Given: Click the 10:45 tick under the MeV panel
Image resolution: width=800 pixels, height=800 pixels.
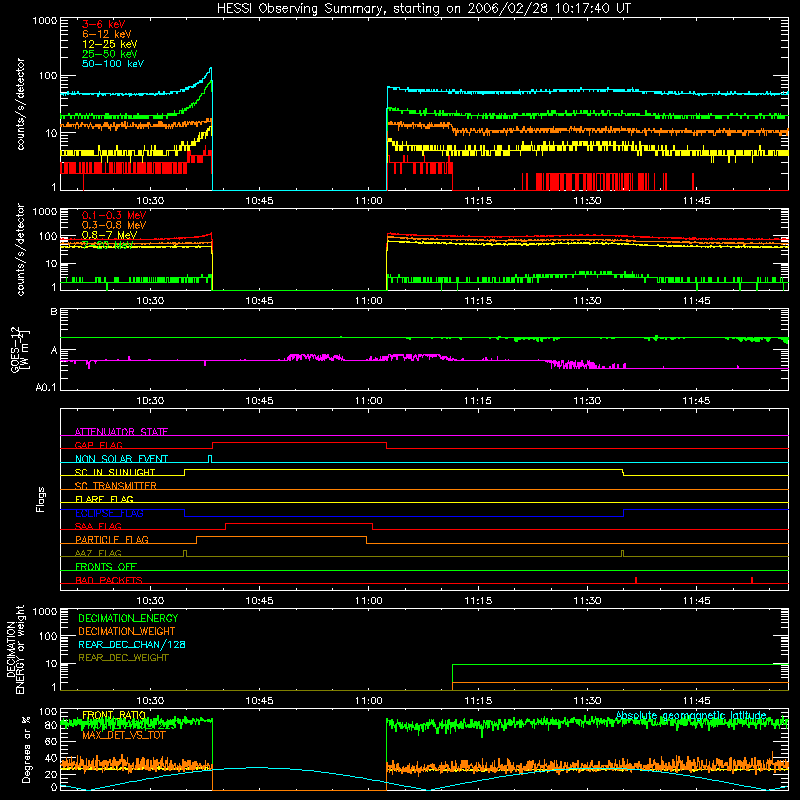Looking at the screenshot, I should click(259, 301).
